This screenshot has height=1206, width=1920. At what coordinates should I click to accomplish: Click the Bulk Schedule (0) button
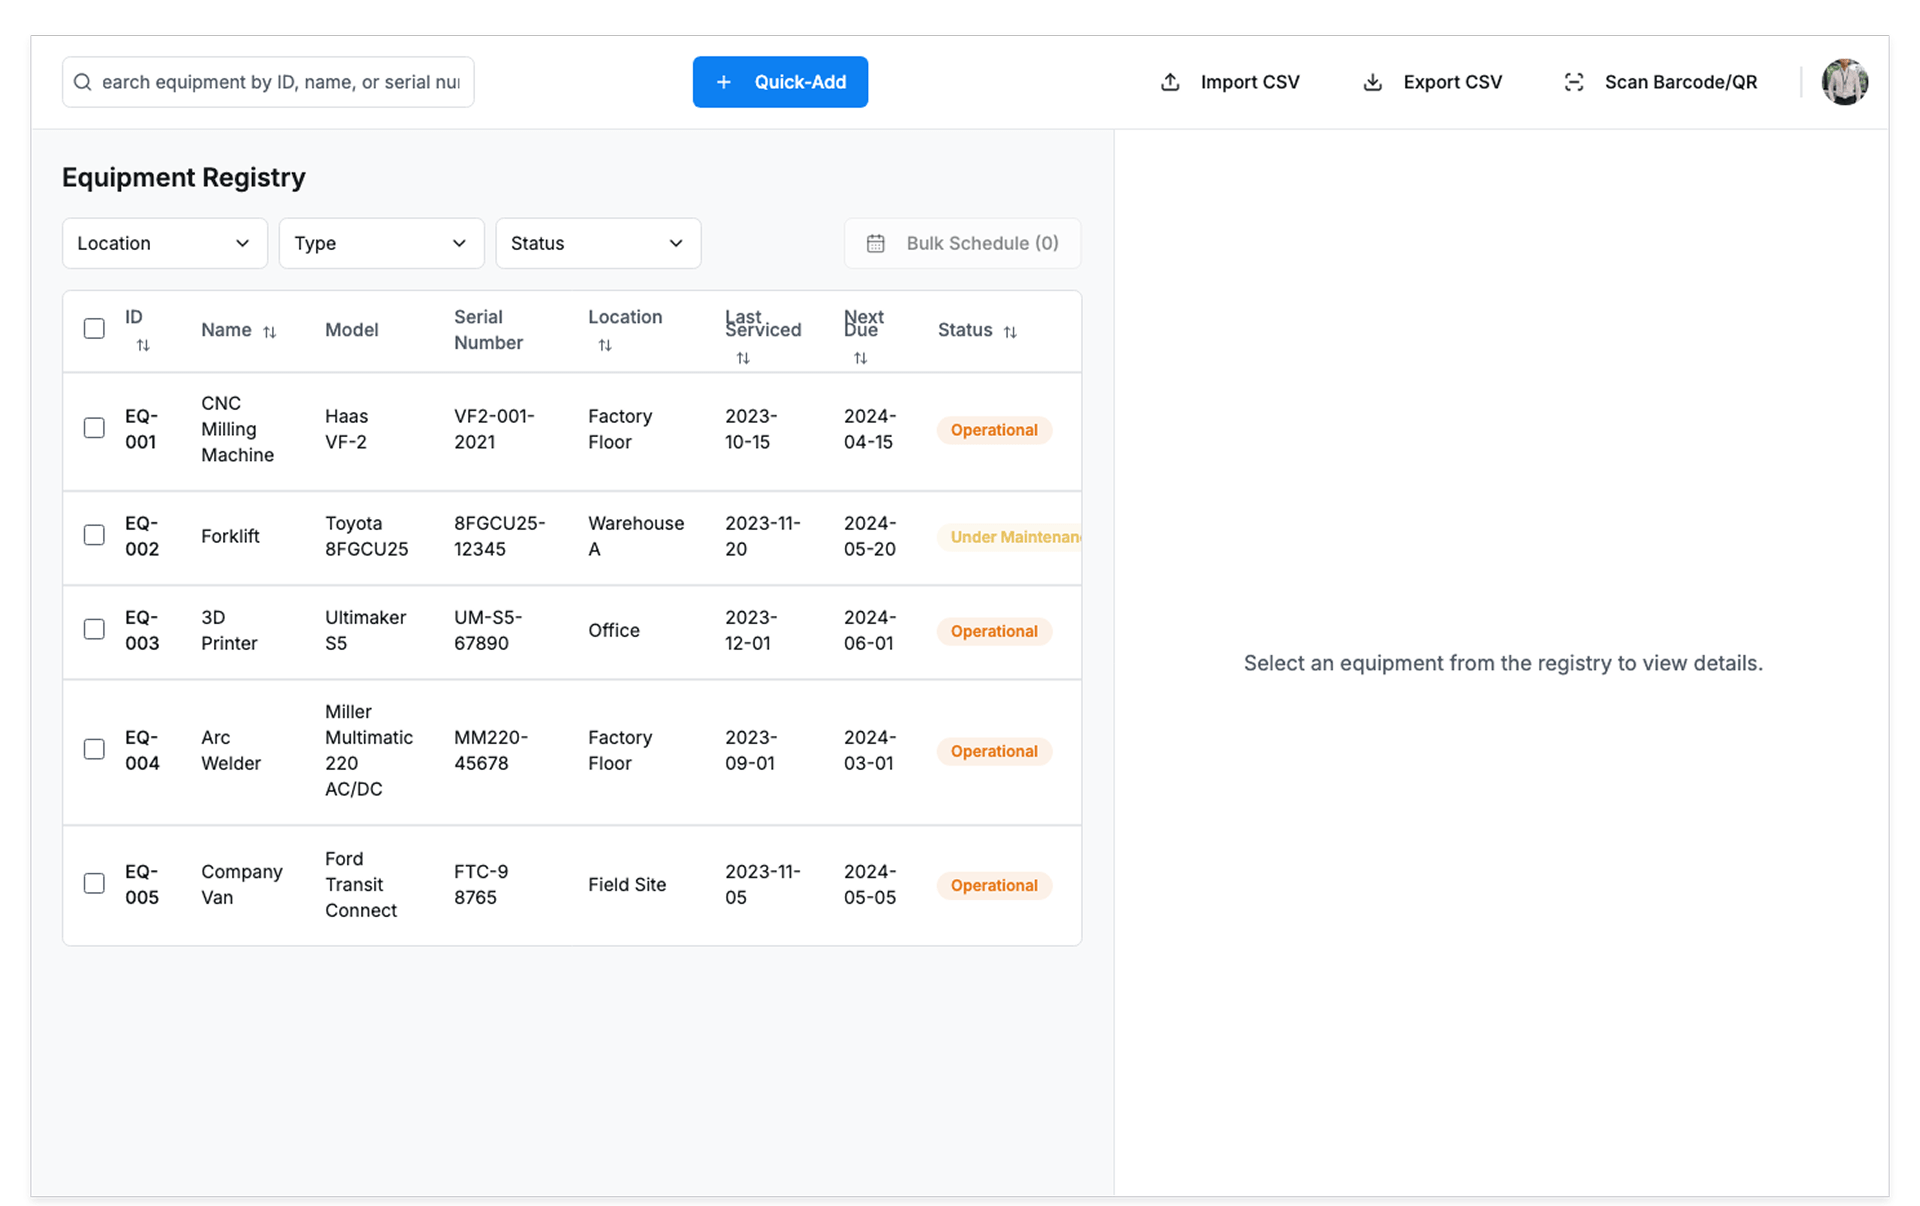pyautogui.click(x=962, y=243)
